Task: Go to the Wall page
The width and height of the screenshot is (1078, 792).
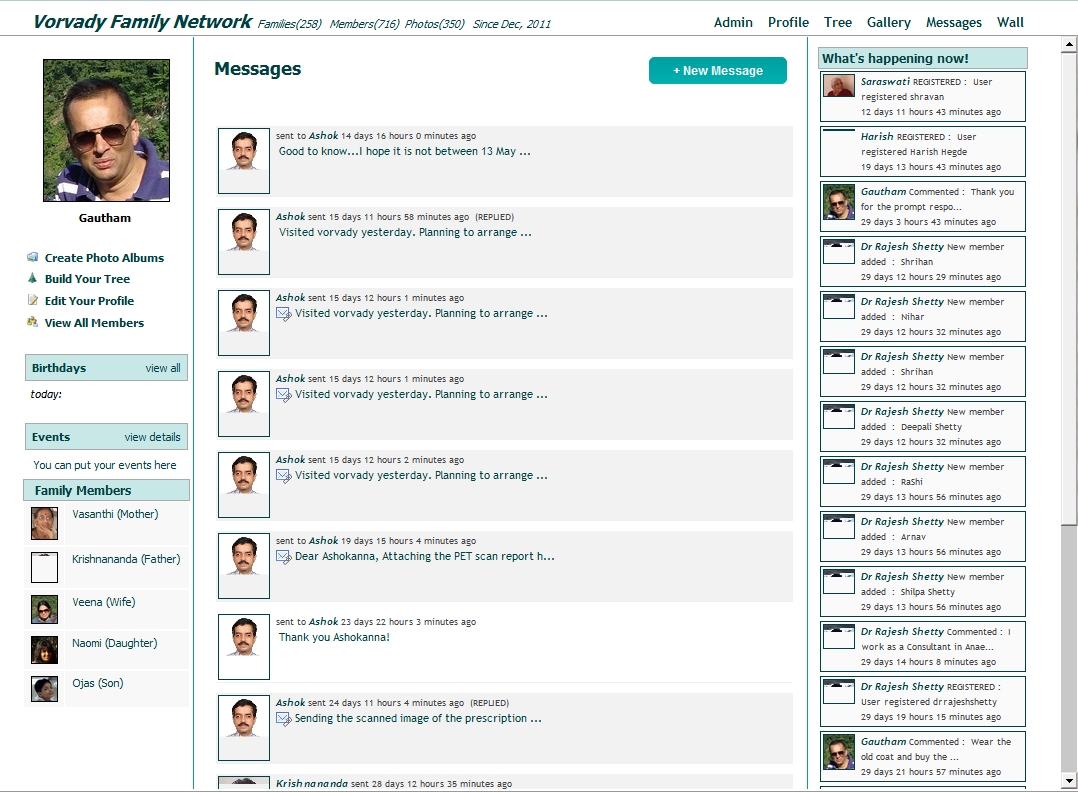Action: click(x=1010, y=22)
